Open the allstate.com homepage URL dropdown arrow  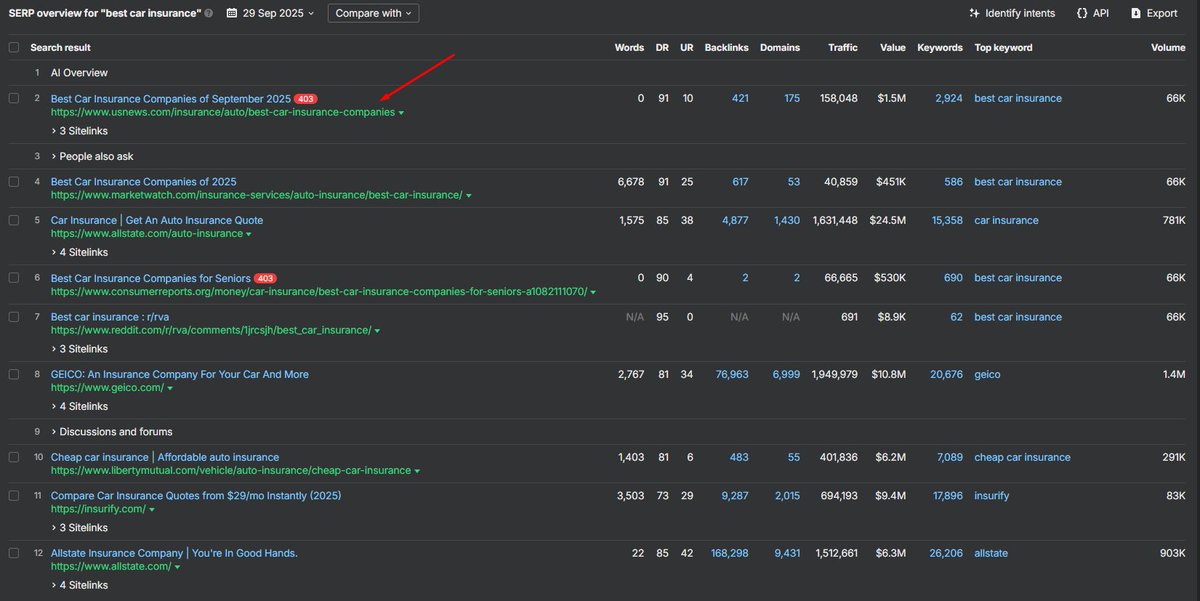[177, 567]
